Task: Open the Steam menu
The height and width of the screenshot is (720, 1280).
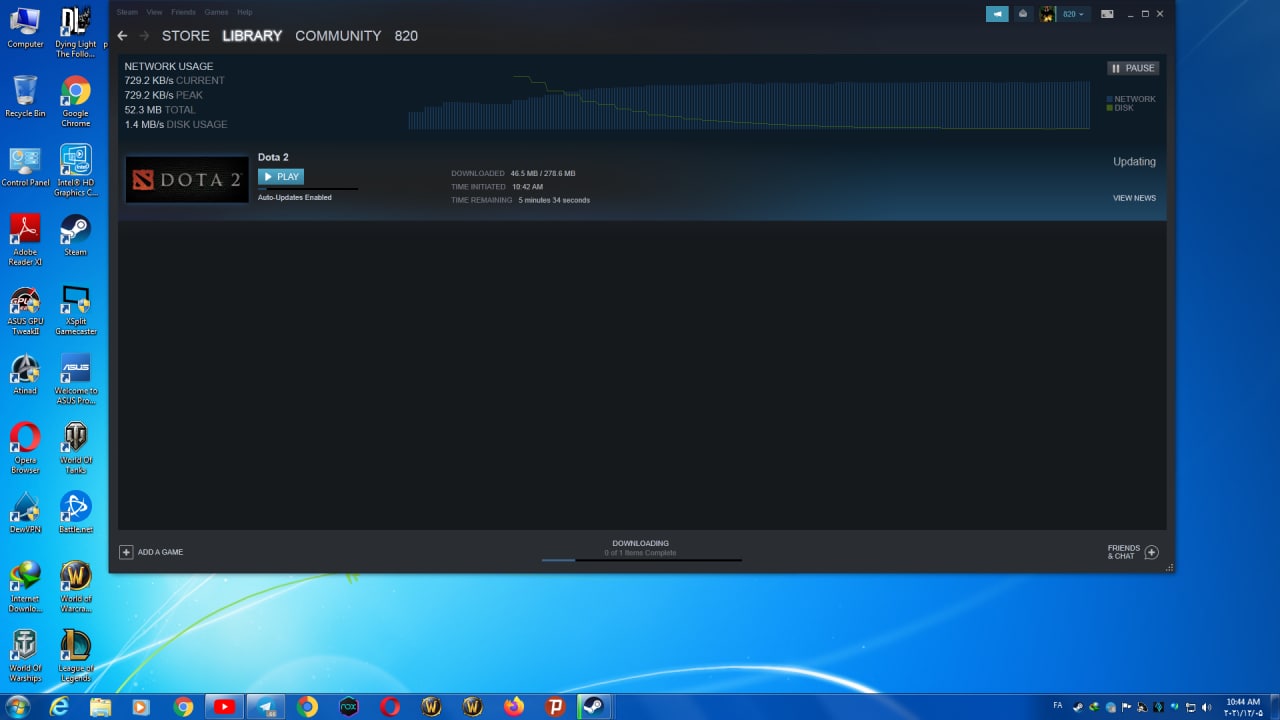Action: (127, 12)
